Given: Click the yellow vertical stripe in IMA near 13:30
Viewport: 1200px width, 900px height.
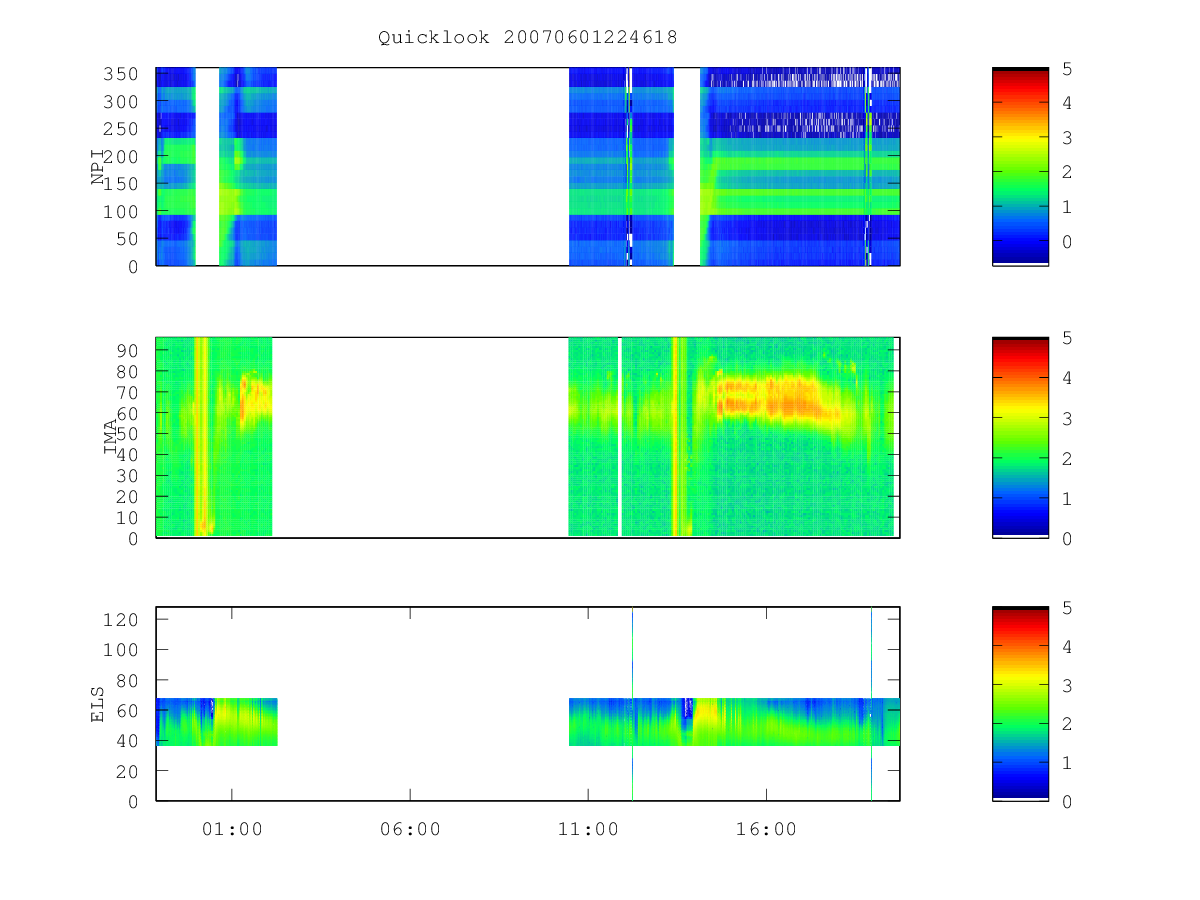Looking at the screenshot, I should (x=679, y=437).
